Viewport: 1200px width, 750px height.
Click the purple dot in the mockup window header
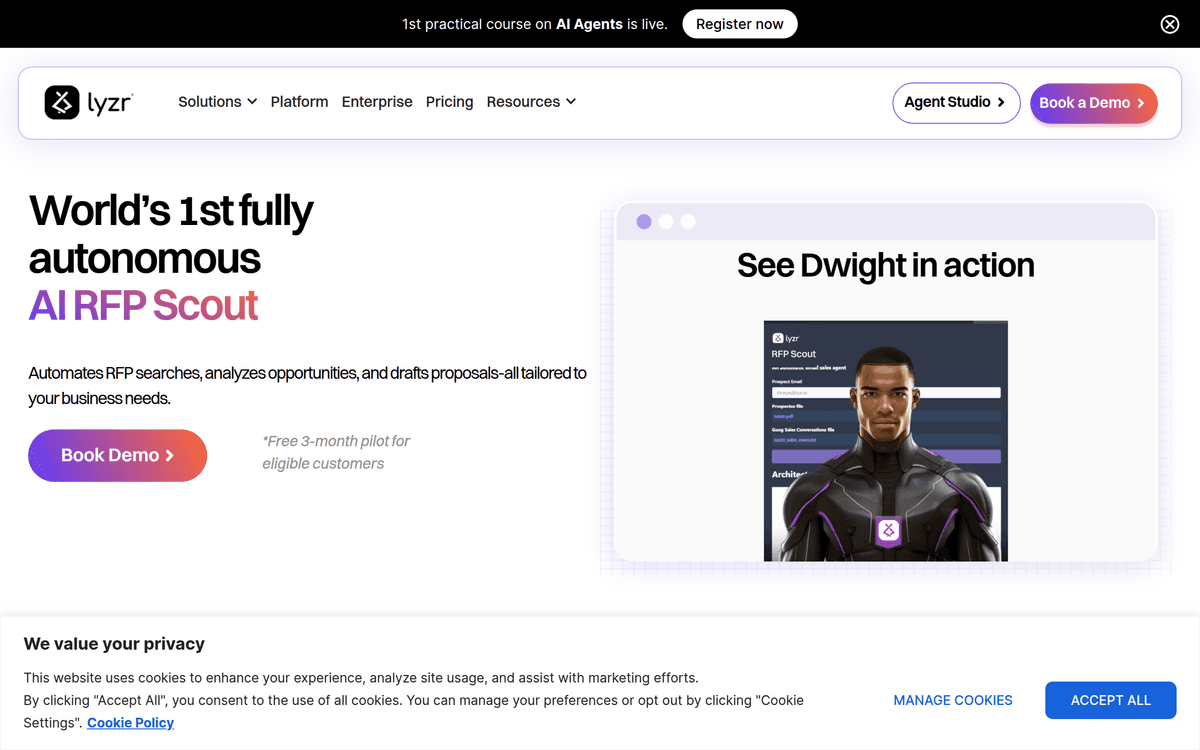point(644,222)
